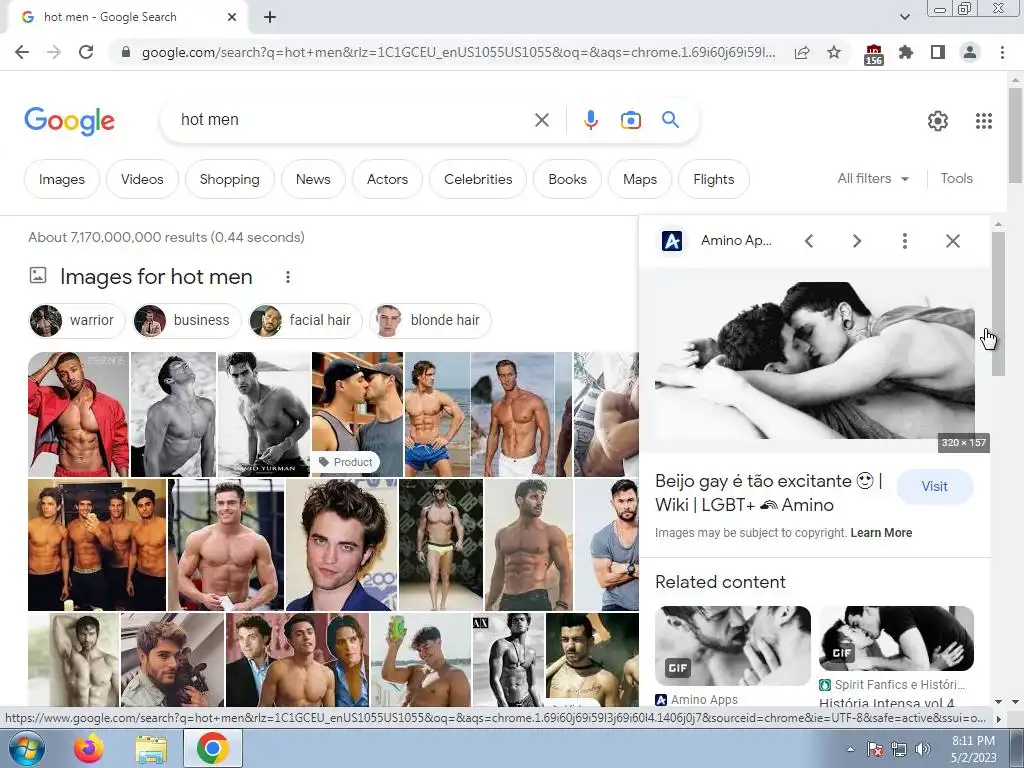
Task: Click the URL address bar
Action: 457,52
